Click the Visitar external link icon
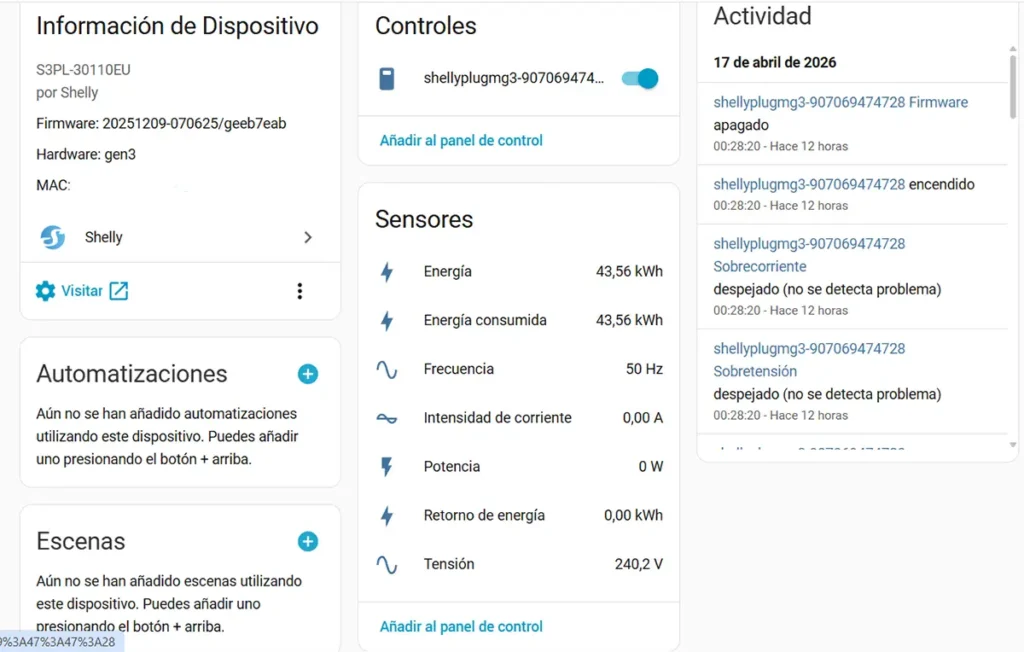1024x652 pixels. tap(119, 291)
